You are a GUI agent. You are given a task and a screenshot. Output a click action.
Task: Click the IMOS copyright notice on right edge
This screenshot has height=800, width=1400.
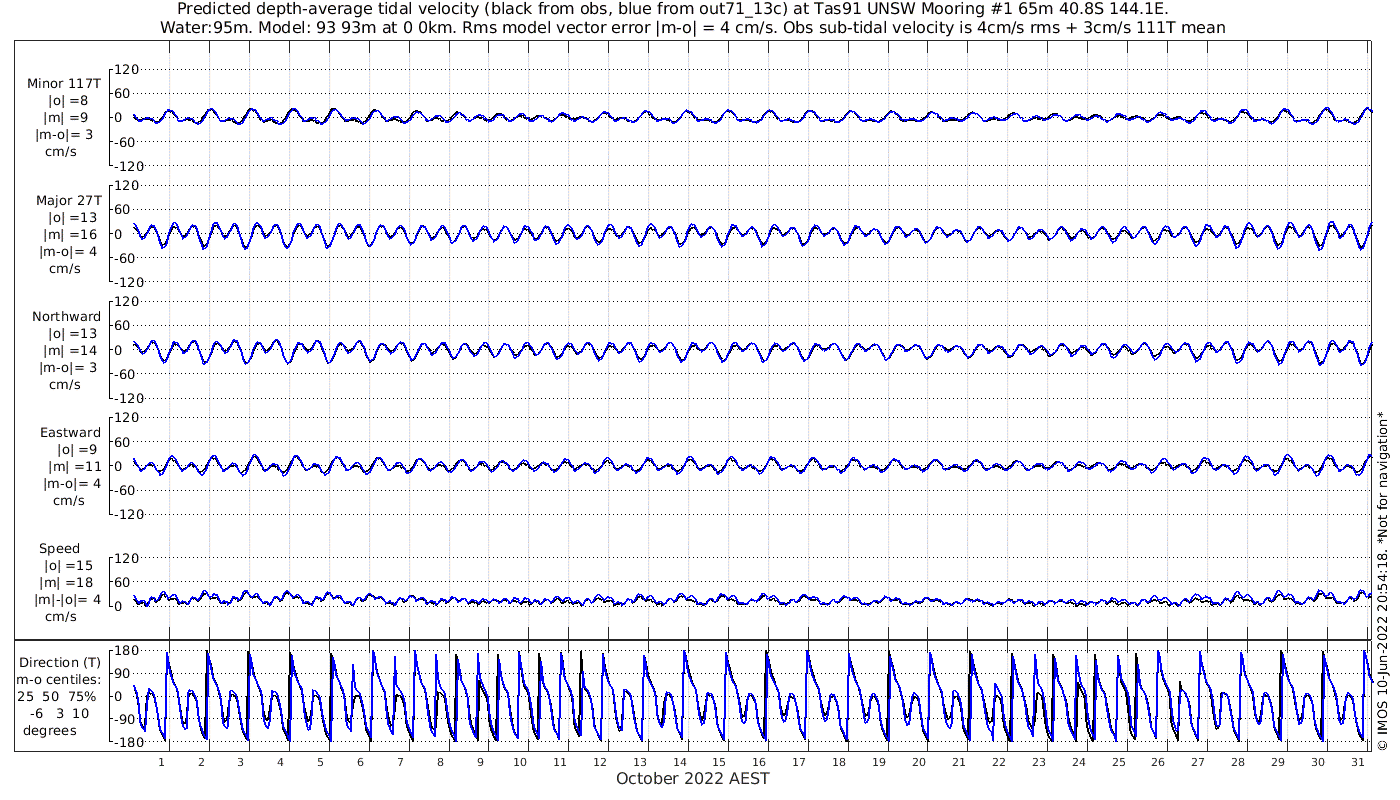[x=1382, y=580]
